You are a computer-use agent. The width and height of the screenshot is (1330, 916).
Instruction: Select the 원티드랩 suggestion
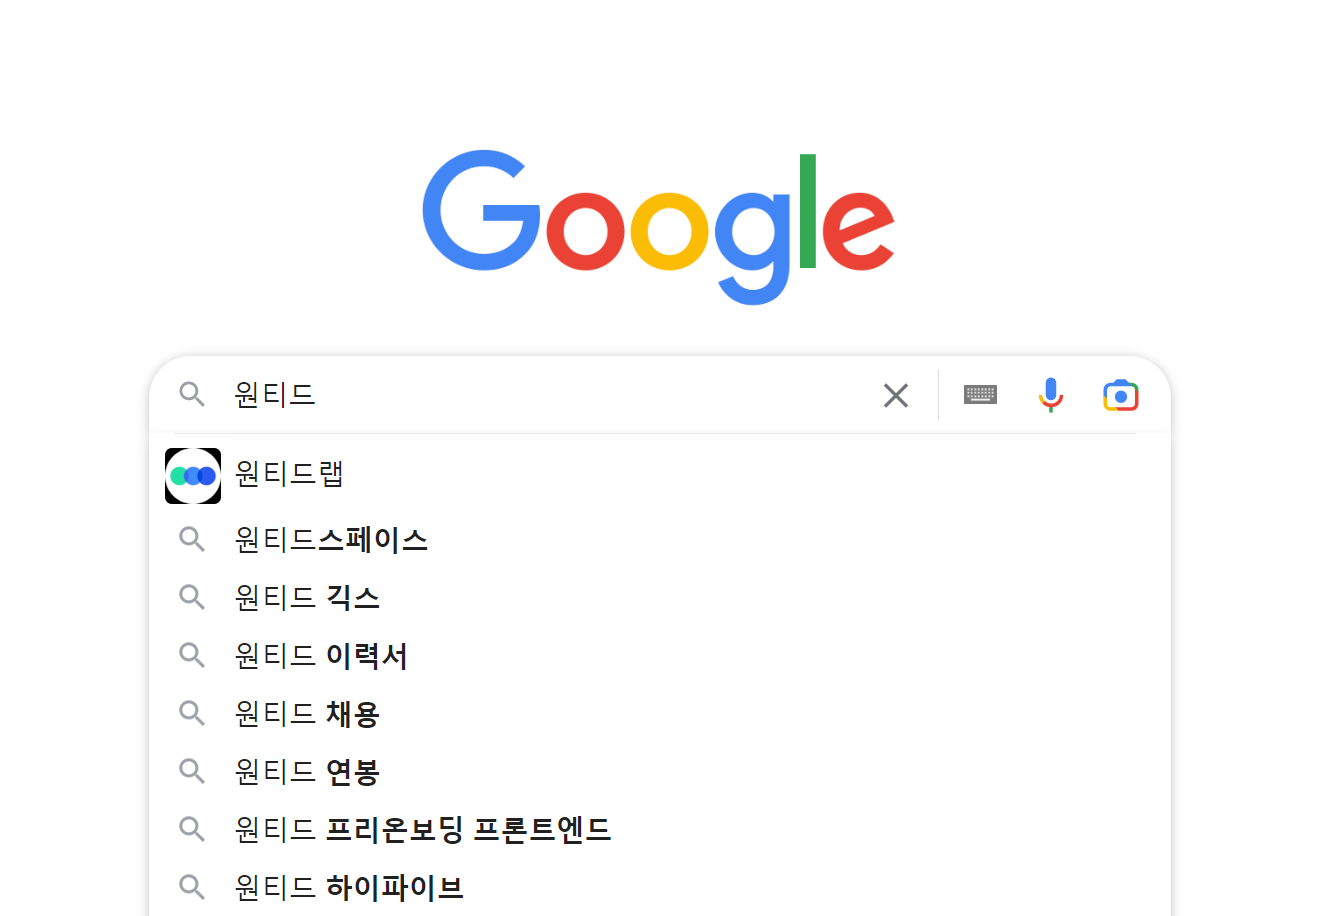click(x=290, y=474)
